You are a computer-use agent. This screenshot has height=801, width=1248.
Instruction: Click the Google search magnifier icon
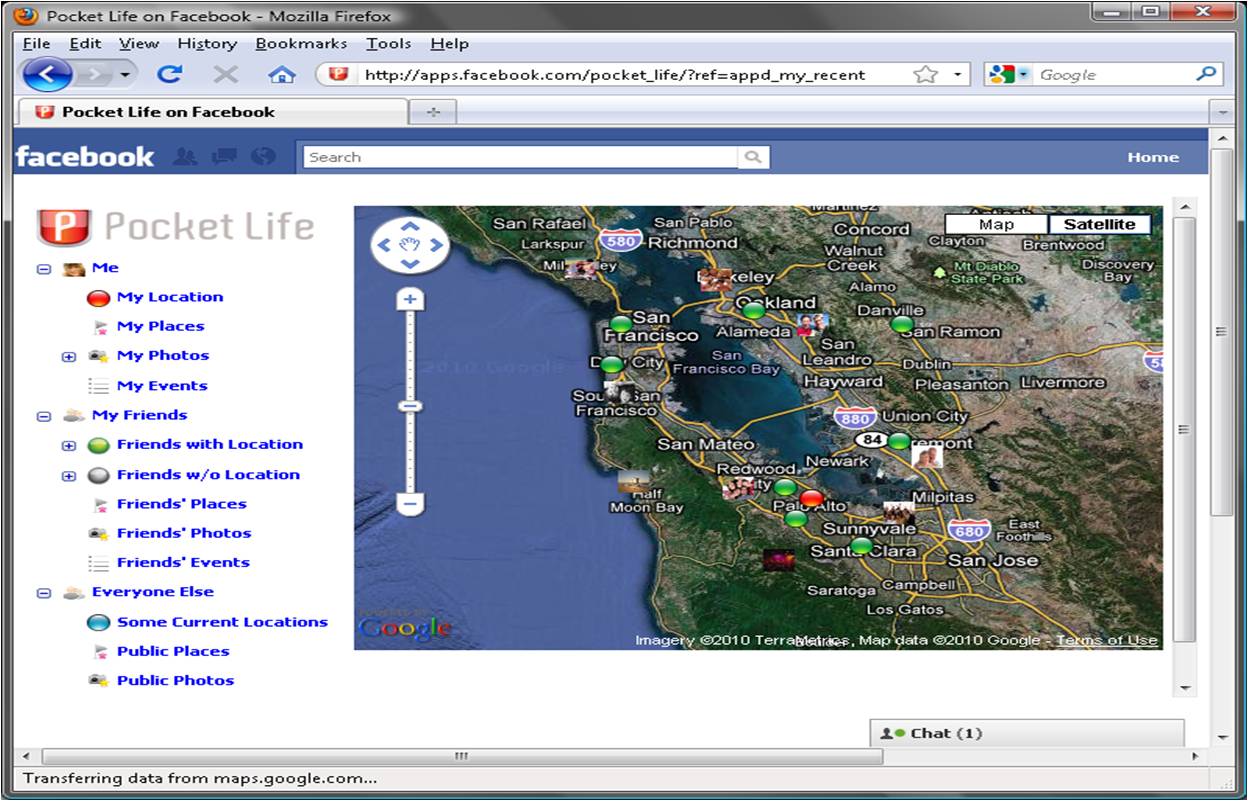point(1207,74)
